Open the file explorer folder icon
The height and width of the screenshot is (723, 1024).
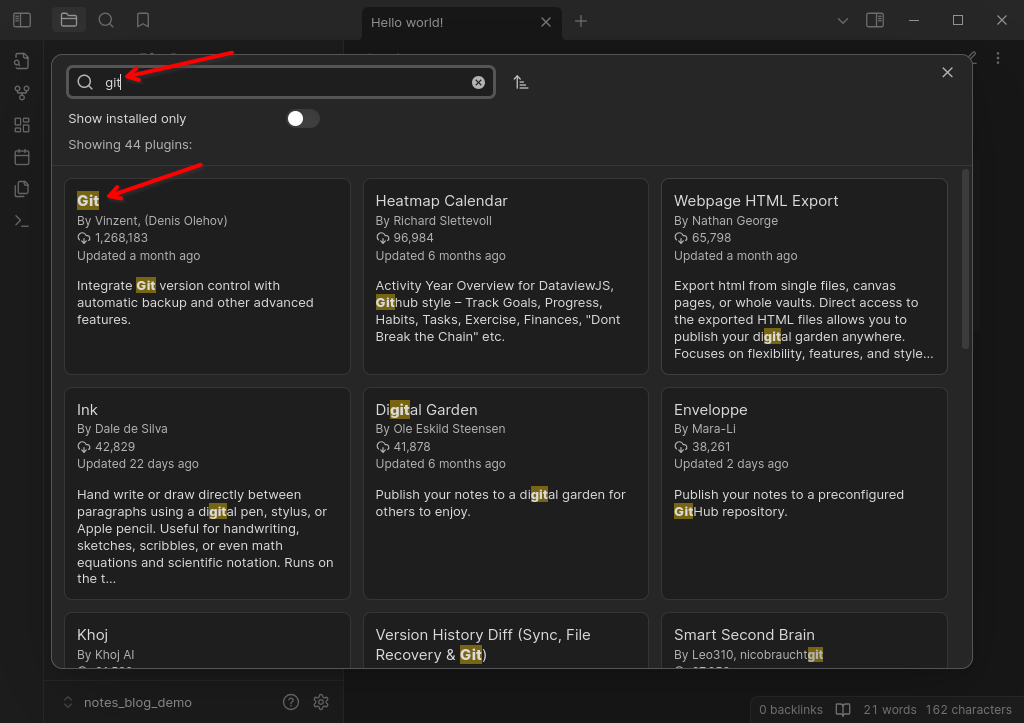[69, 20]
